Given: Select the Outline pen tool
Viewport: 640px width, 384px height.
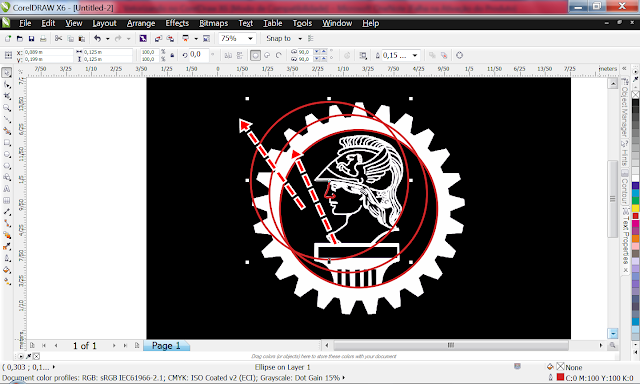Looking at the screenshot, I should tap(7, 258).
